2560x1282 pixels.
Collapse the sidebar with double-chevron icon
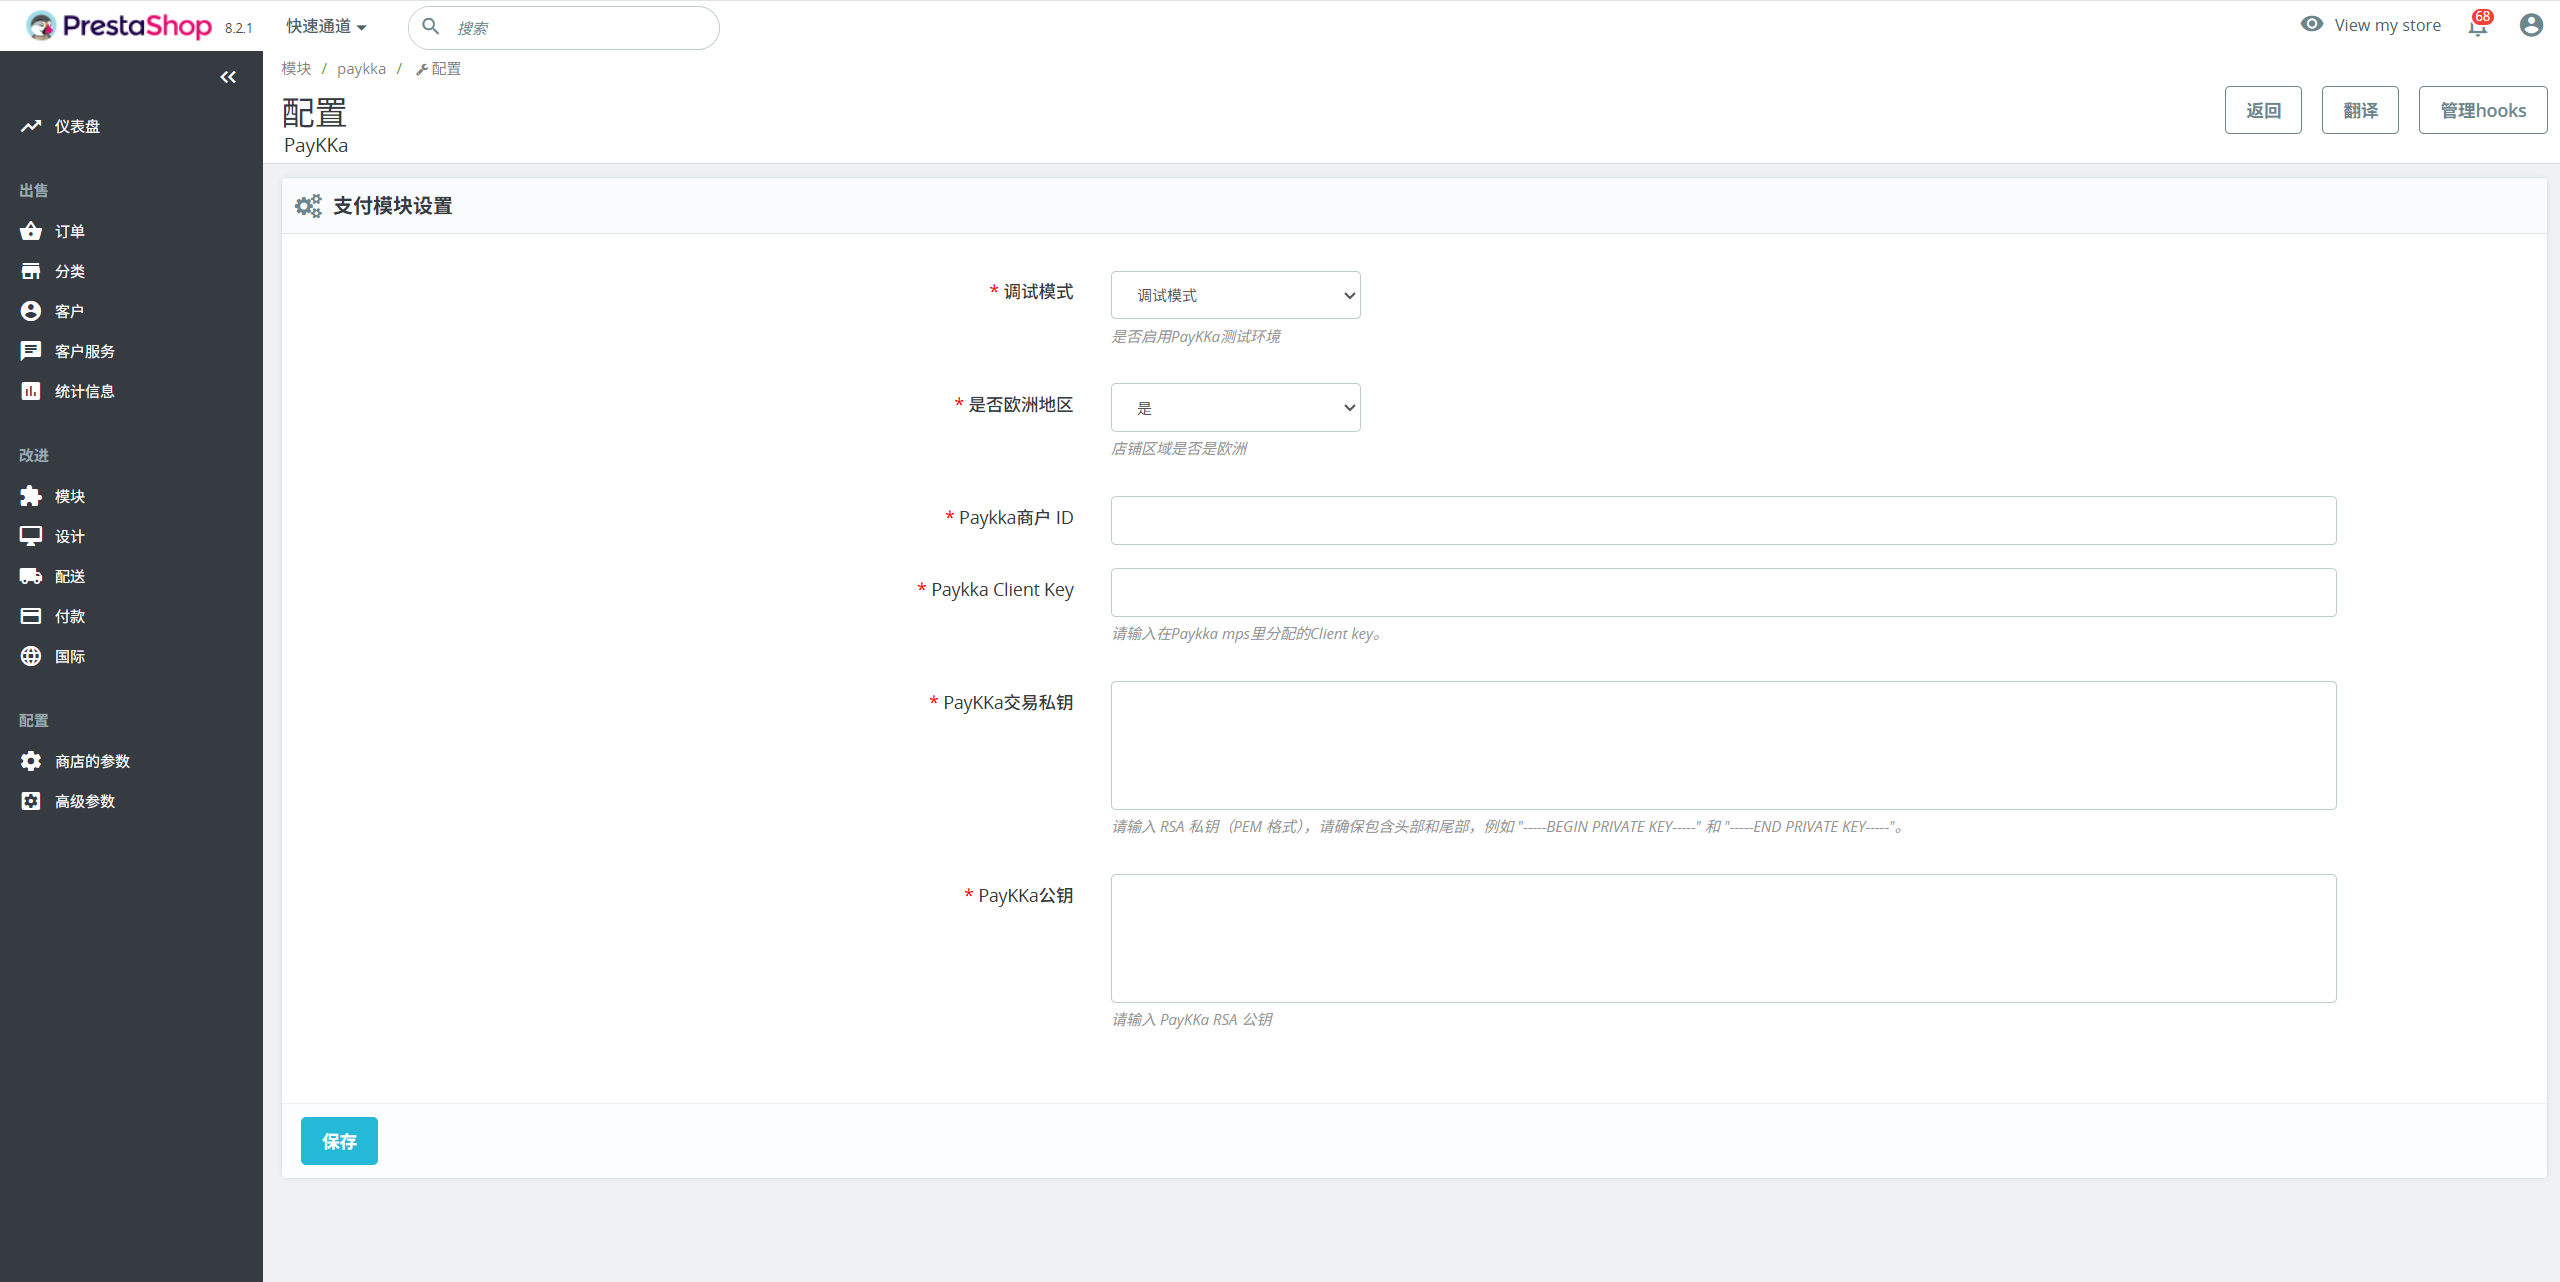click(x=228, y=77)
